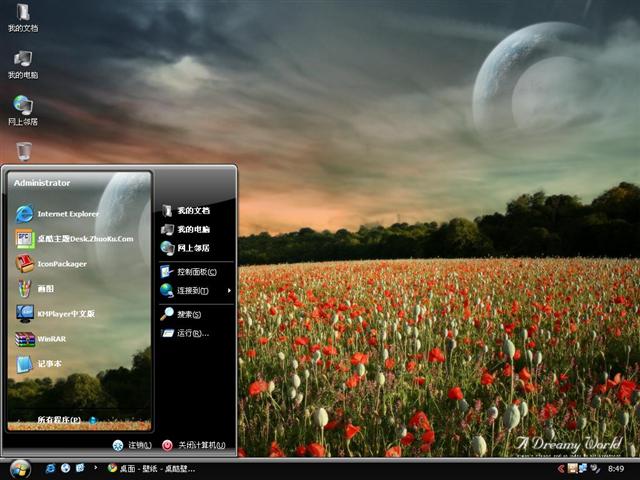Open 记事本 (Notepad)
640x480 pixels.
coord(49,364)
